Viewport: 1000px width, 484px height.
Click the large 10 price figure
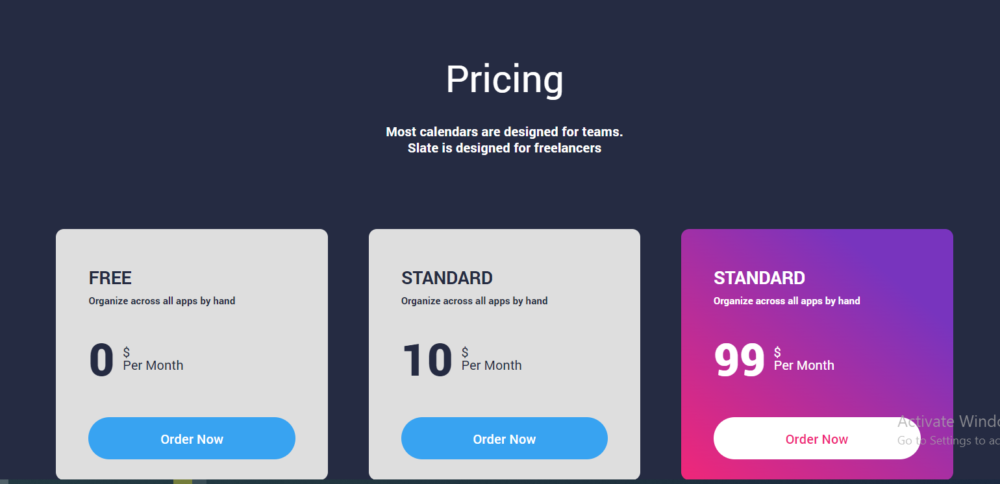coord(427,360)
